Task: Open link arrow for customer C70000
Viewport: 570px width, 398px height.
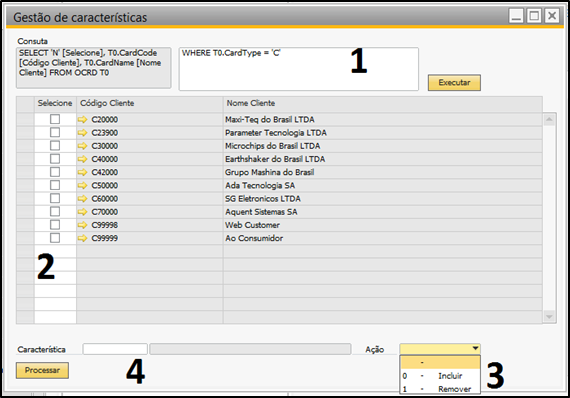Action: click(83, 212)
